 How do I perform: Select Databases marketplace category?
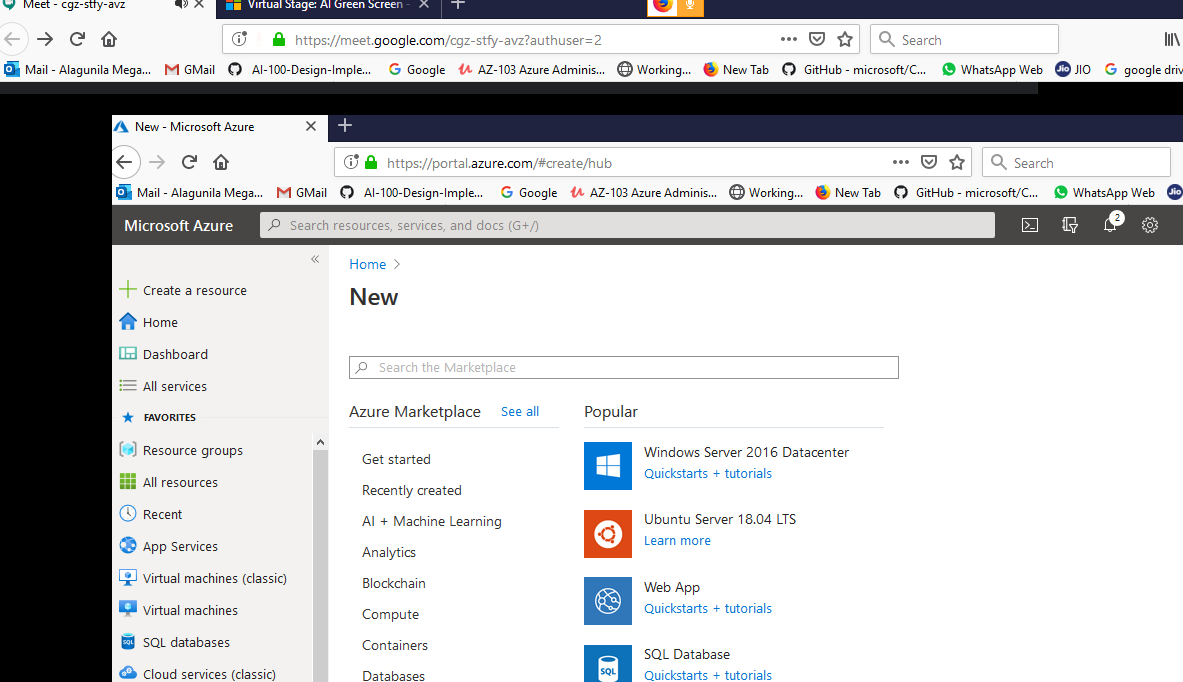pyautogui.click(x=393, y=675)
